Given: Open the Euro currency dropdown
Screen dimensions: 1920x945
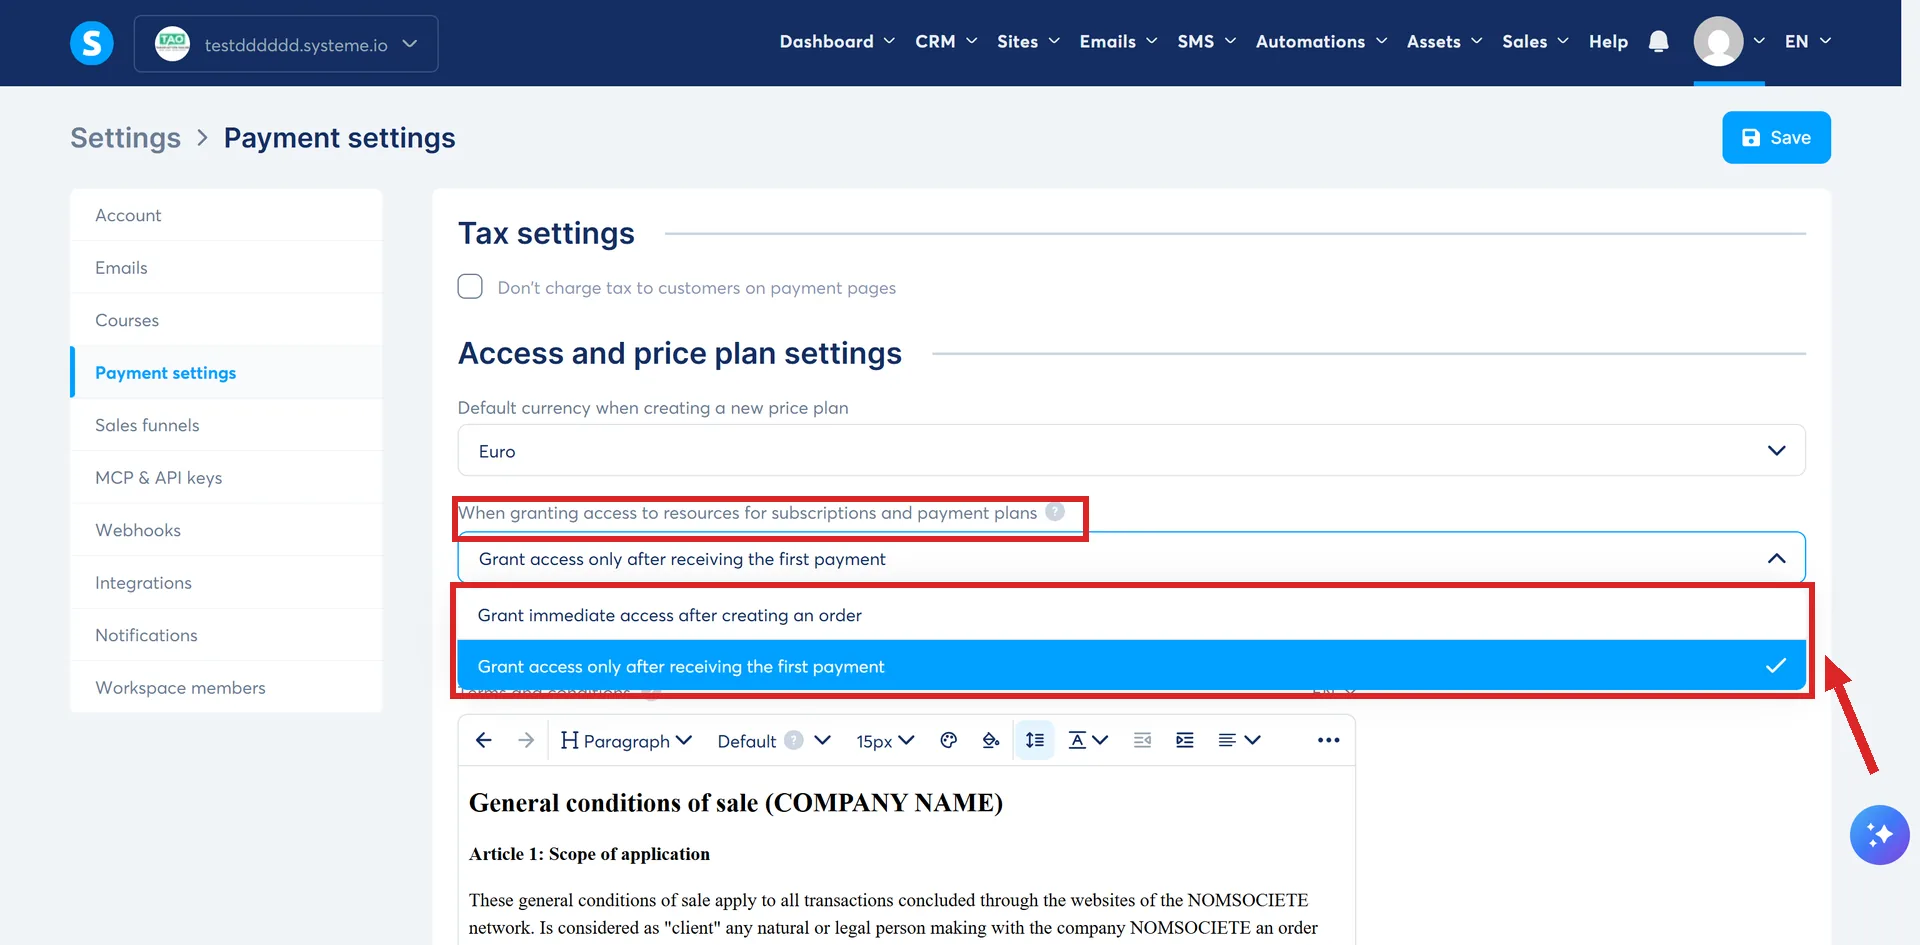Looking at the screenshot, I should tap(1131, 450).
